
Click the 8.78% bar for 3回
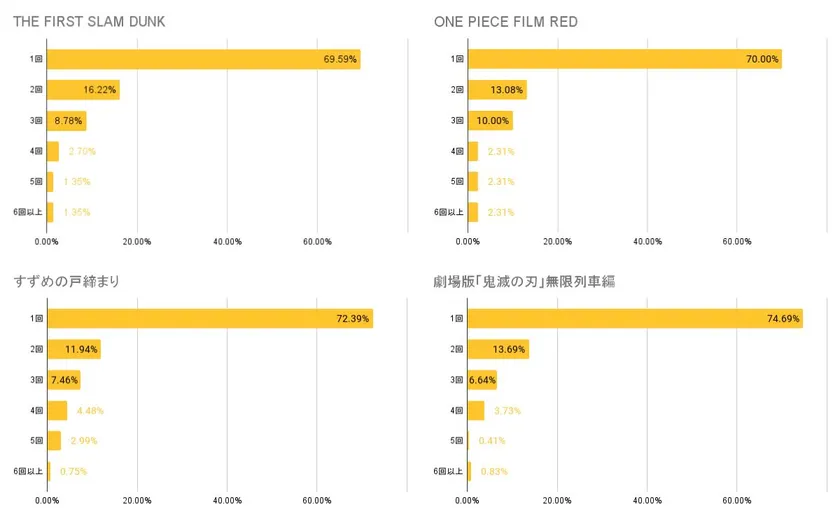pos(67,121)
